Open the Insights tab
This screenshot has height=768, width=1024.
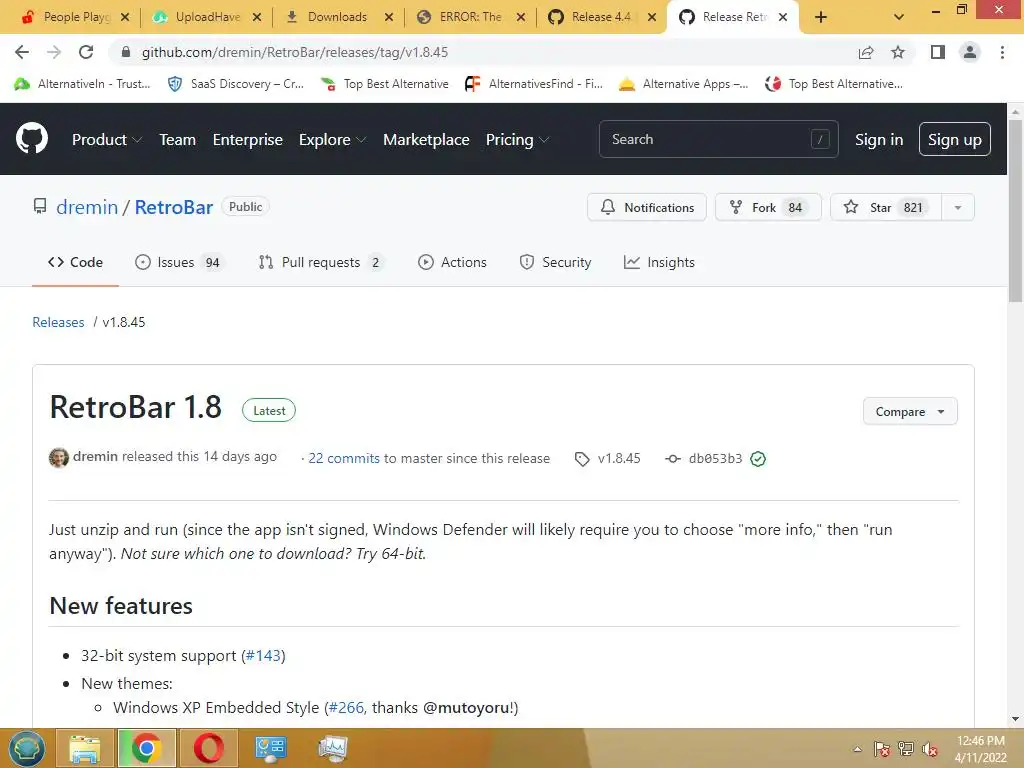(659, 263)
